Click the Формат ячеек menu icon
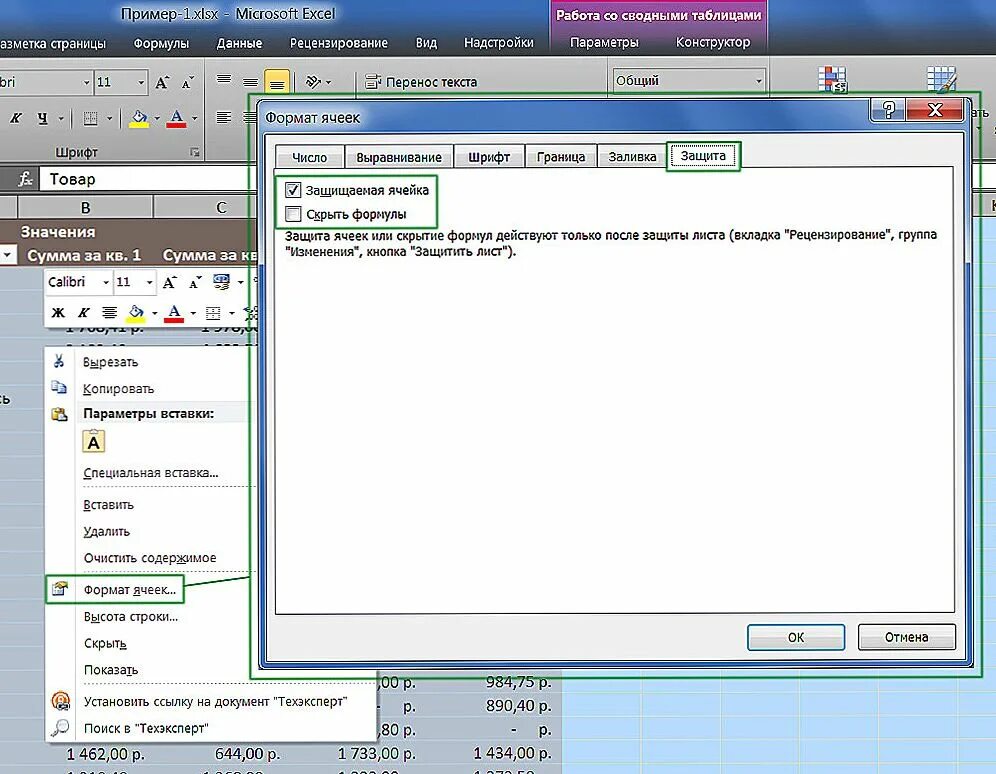 (60, 589)
